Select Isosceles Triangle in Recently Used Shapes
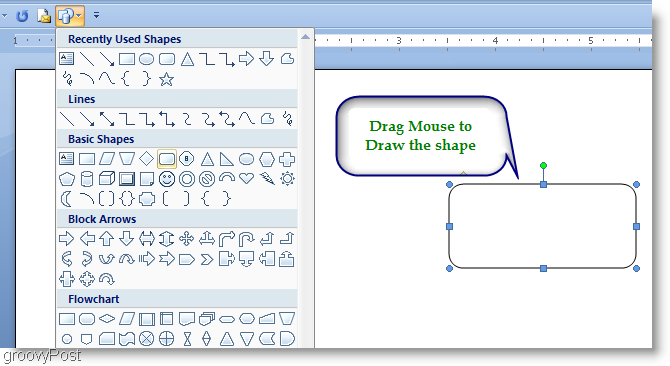Screen dimensions: 670x366 [187, 59]
